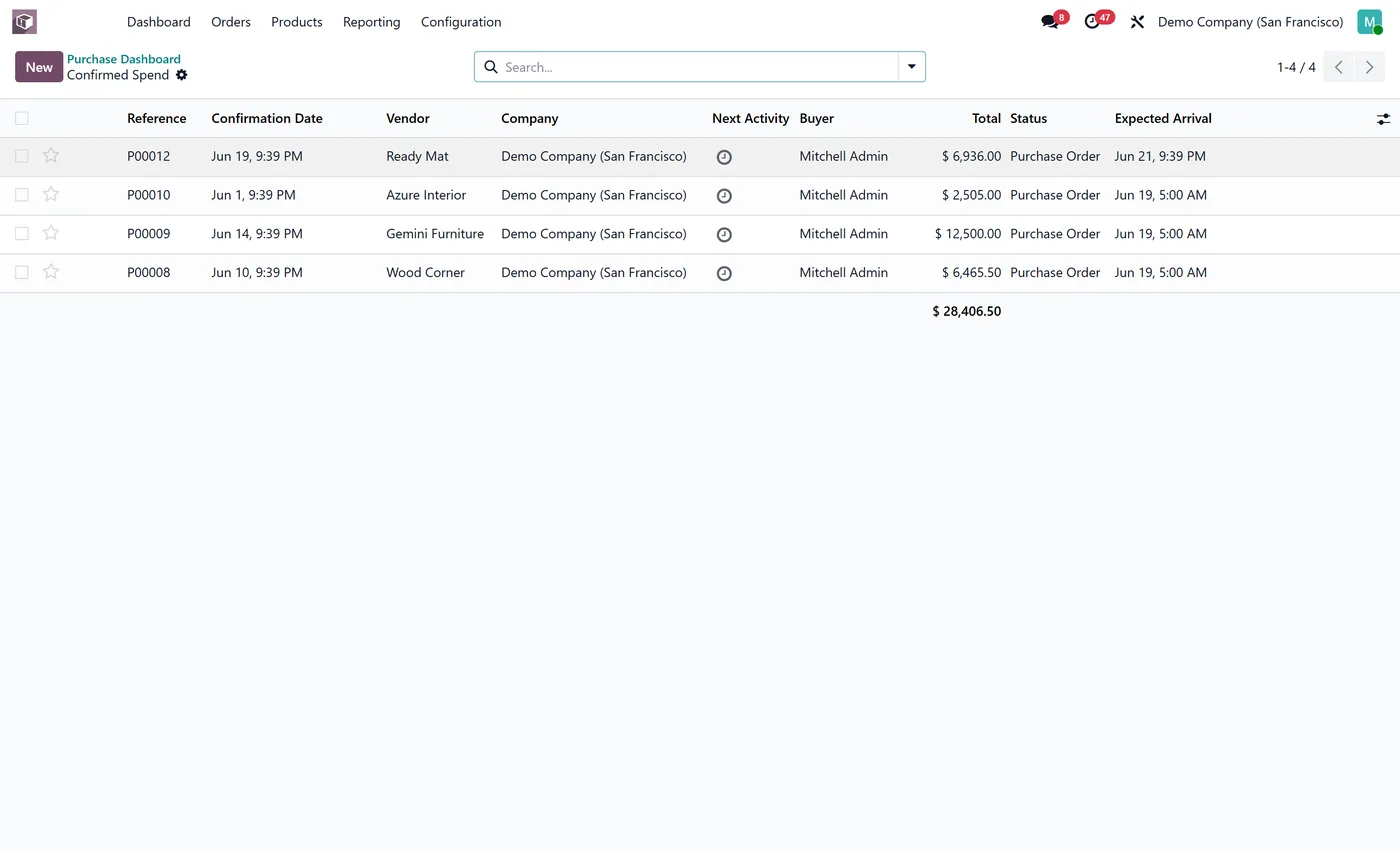Click the $ 6,936.00 total cell
The height and width of the screenshot is (851, 1400).
(x=971, y=156)
